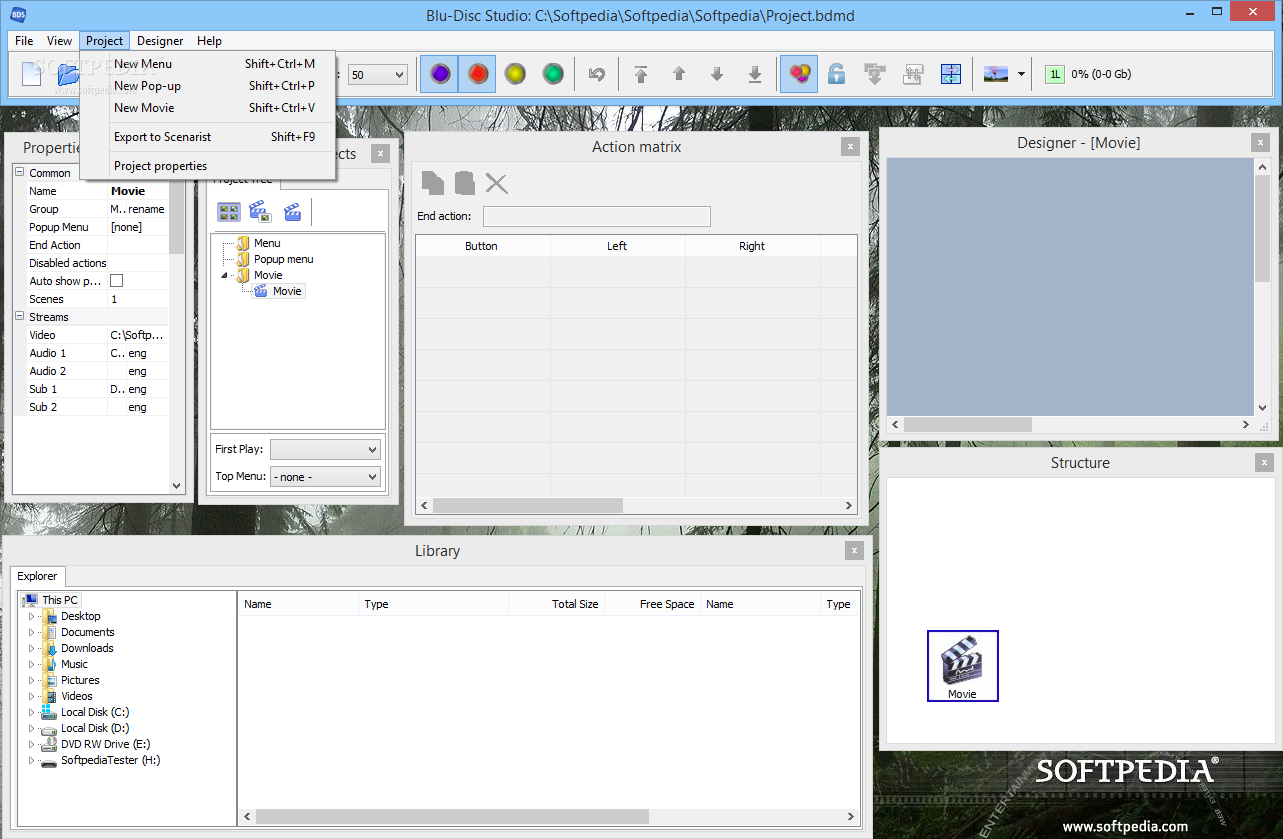
Task: Click the move-to-bottom arrow icon
Action: [x=755, y=74]
